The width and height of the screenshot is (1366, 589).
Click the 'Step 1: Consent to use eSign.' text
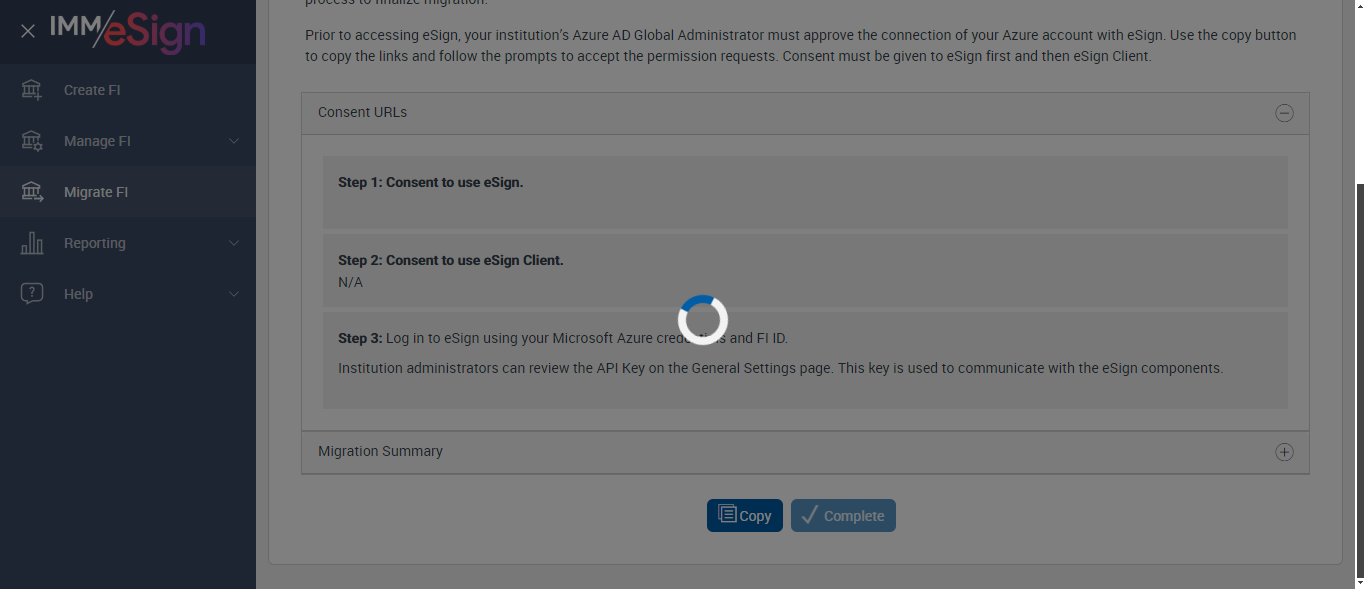point(431,183)
